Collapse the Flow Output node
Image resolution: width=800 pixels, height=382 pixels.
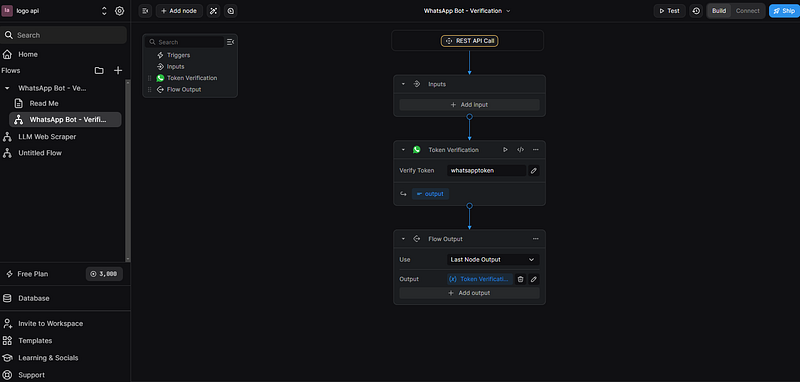tap(403, 239)
